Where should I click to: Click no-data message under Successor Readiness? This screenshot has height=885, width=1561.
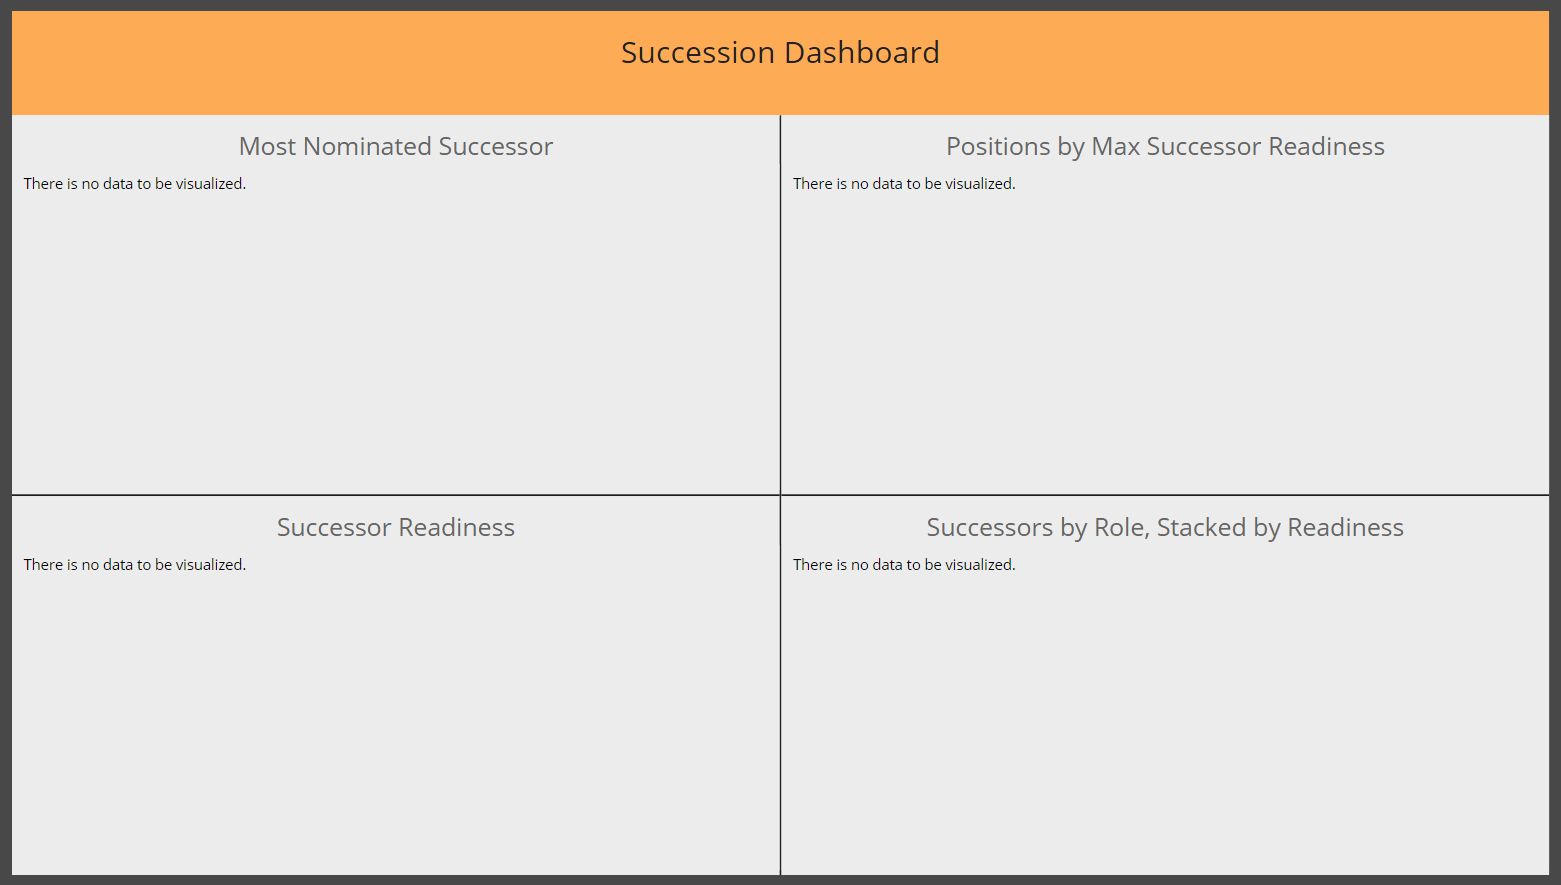pos(135,565)
